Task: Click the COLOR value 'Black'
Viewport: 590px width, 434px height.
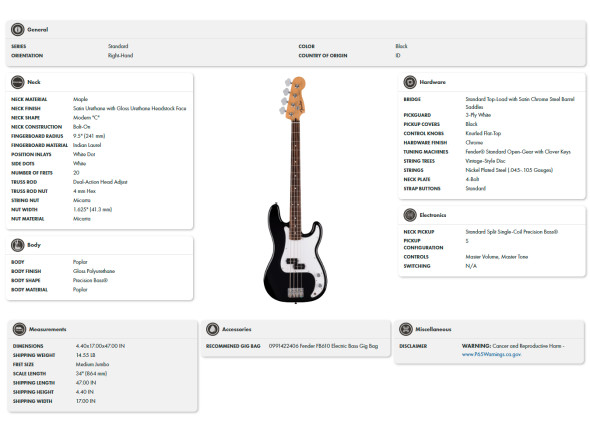Action: (x=401, y=46)
